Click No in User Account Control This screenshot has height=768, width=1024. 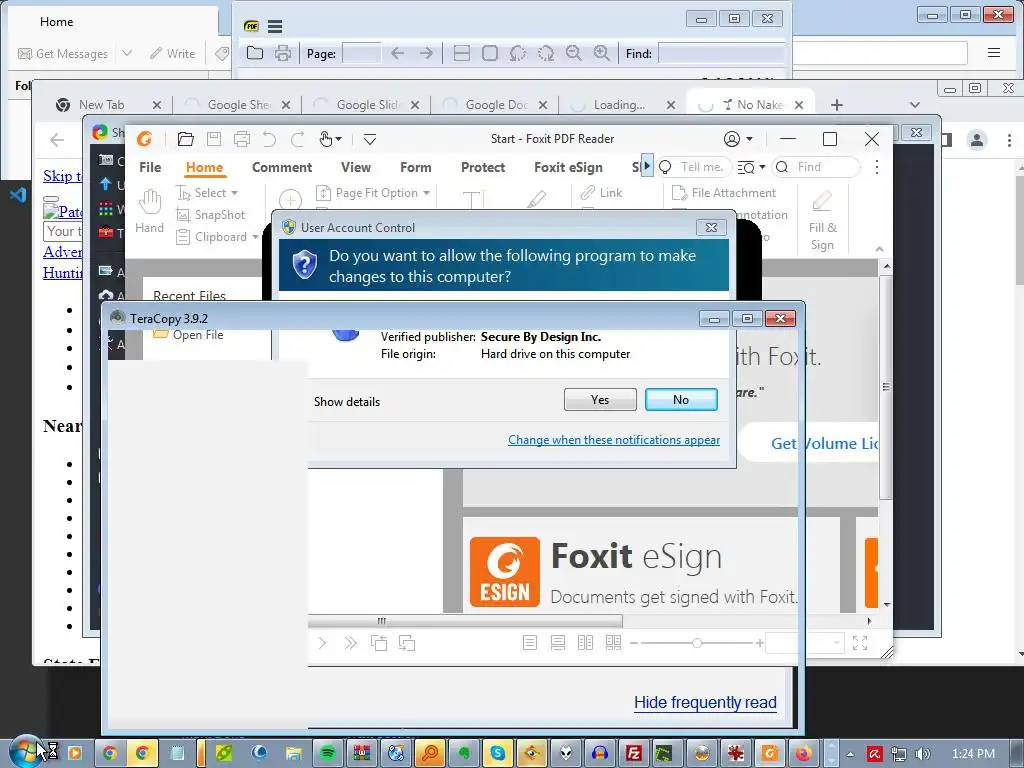(681, 400)
